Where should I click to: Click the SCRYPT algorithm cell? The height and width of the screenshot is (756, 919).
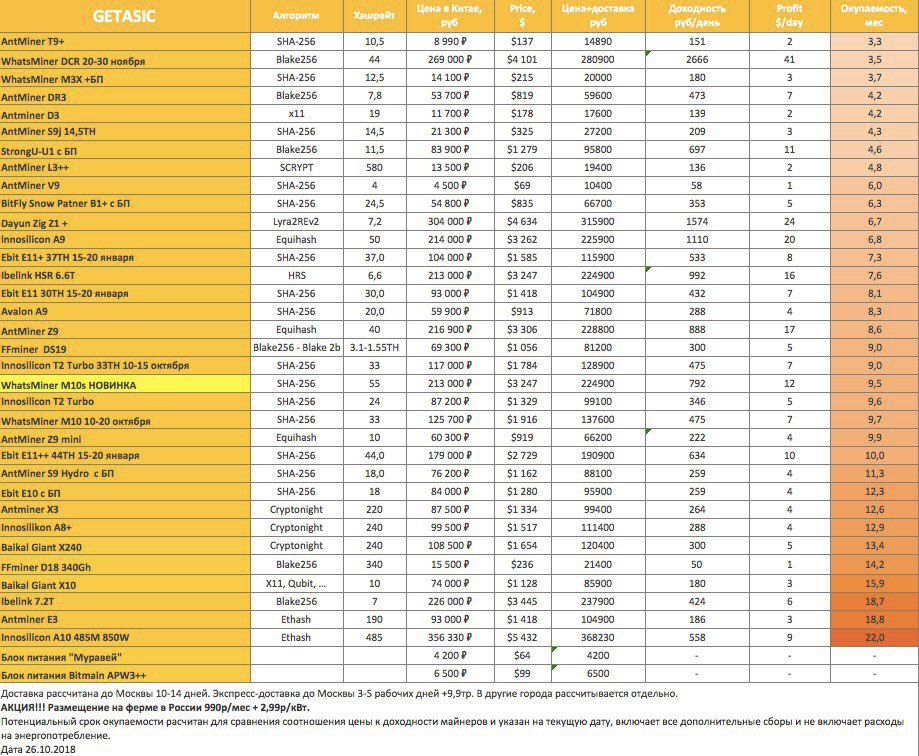pyautogui.click(x=297, y=168)
